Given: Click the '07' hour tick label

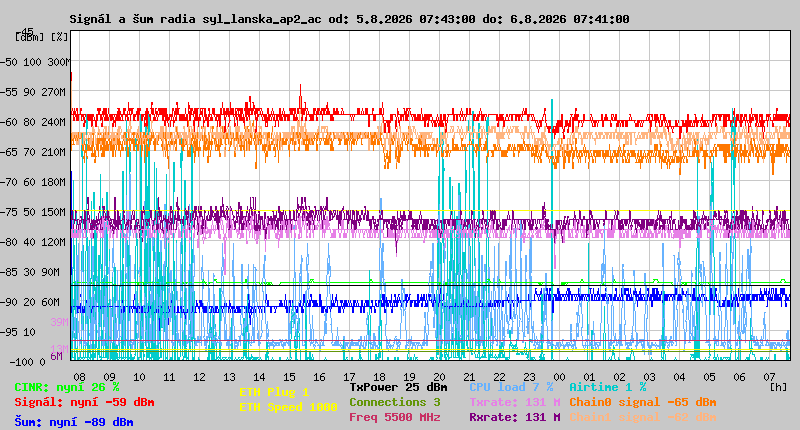Looking at the screenshot, I should point(769,377).
